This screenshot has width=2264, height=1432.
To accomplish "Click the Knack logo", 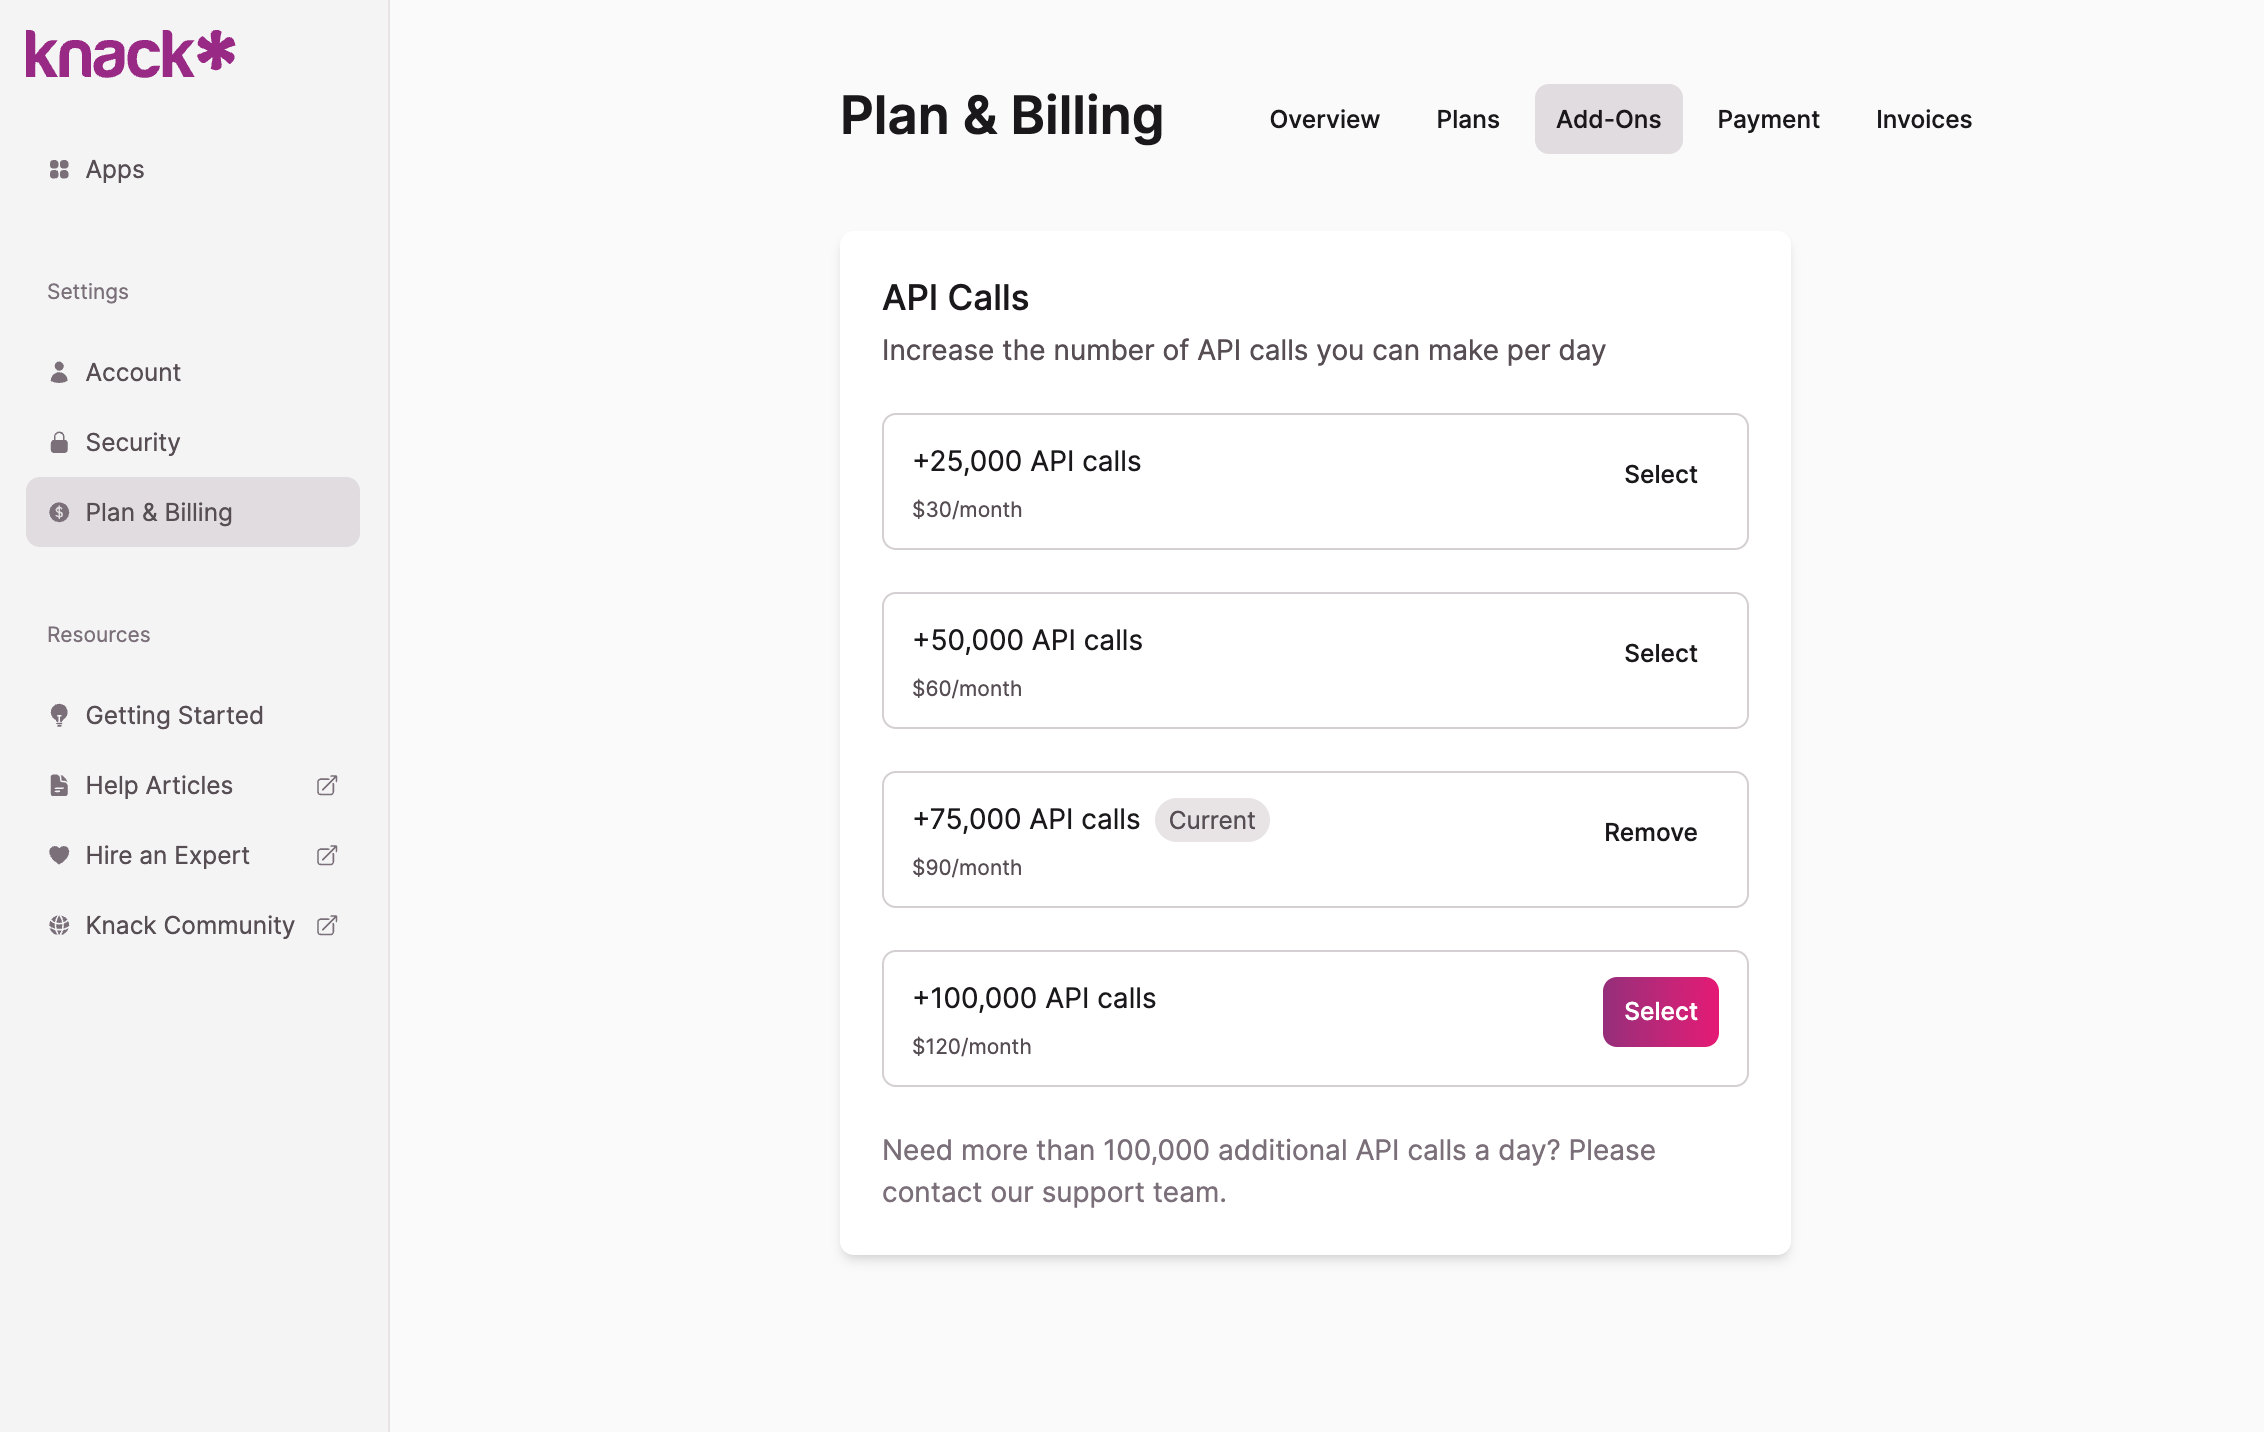I will point(130,54).
